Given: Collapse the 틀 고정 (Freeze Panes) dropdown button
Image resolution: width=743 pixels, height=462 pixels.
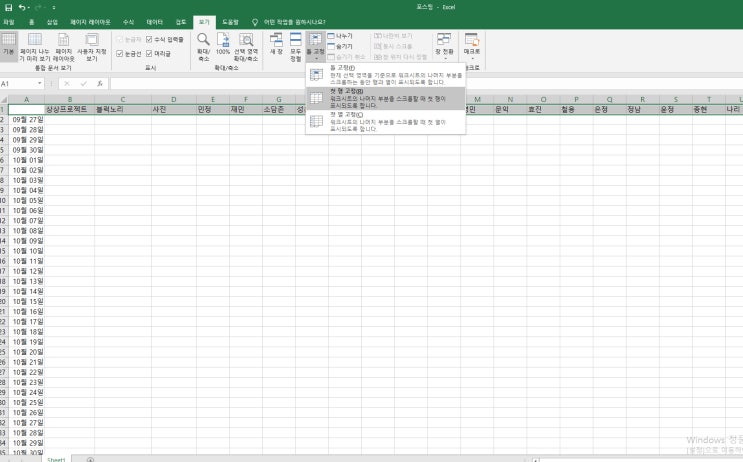Looking at the screenshot, I should (316, 46).
